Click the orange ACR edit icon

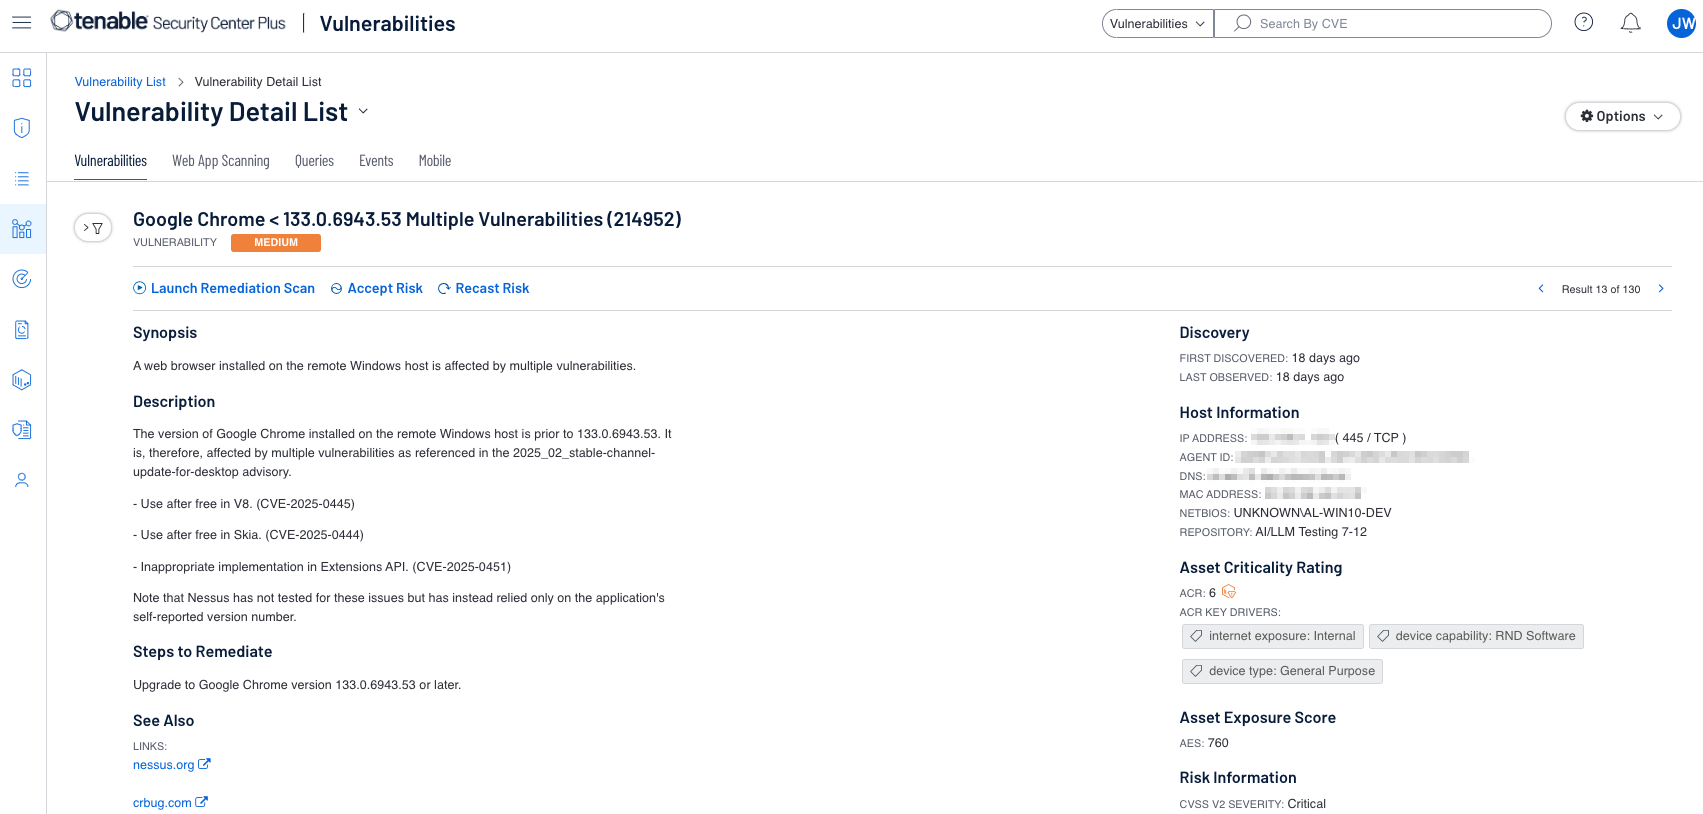pos(1229,592)
